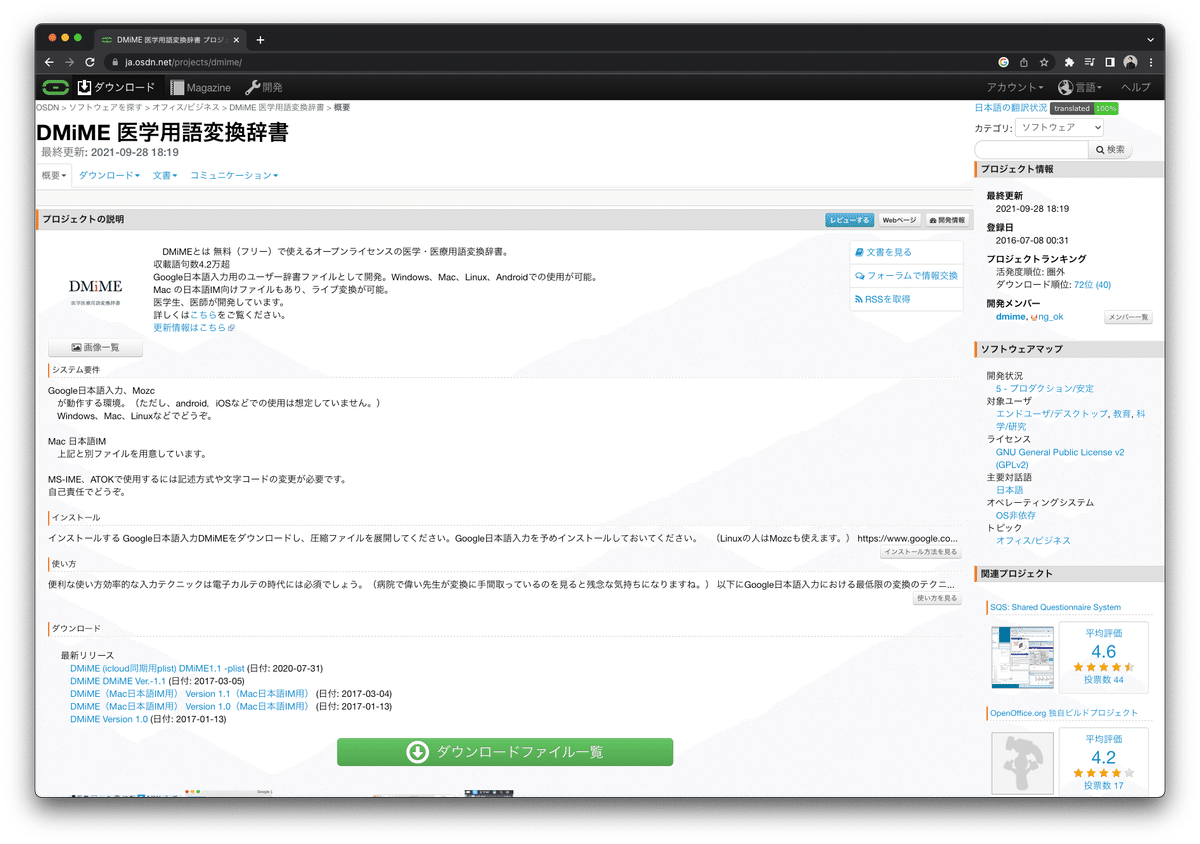Open OpenOffice.org 独自ビルドプロジェクト link
Viewport: 1200px width, 844px height.
[1064, 713]
